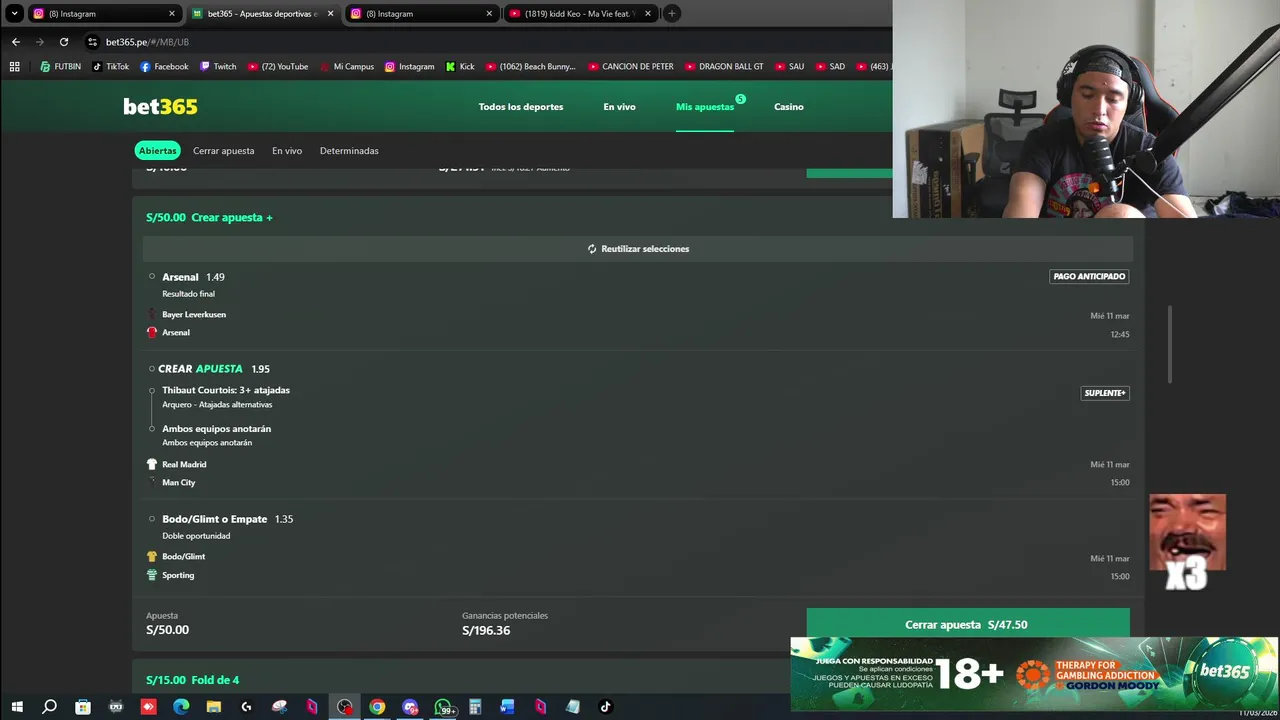Open the (72) YouTube bookmark
Screen dimensions: 1280x720
pos(277,67)
